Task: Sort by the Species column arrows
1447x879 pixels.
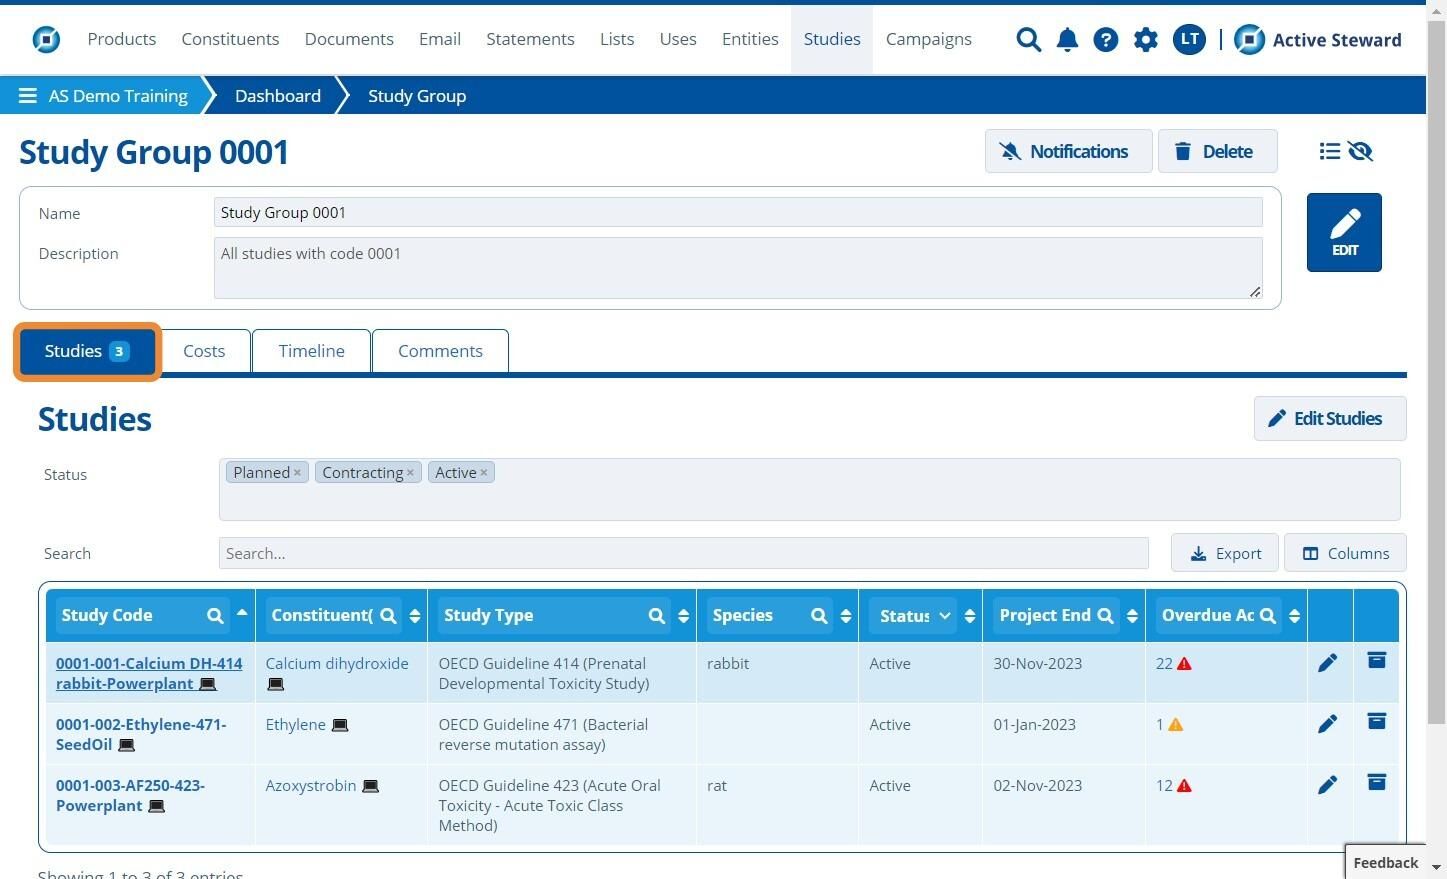Action: pos(846,616)
